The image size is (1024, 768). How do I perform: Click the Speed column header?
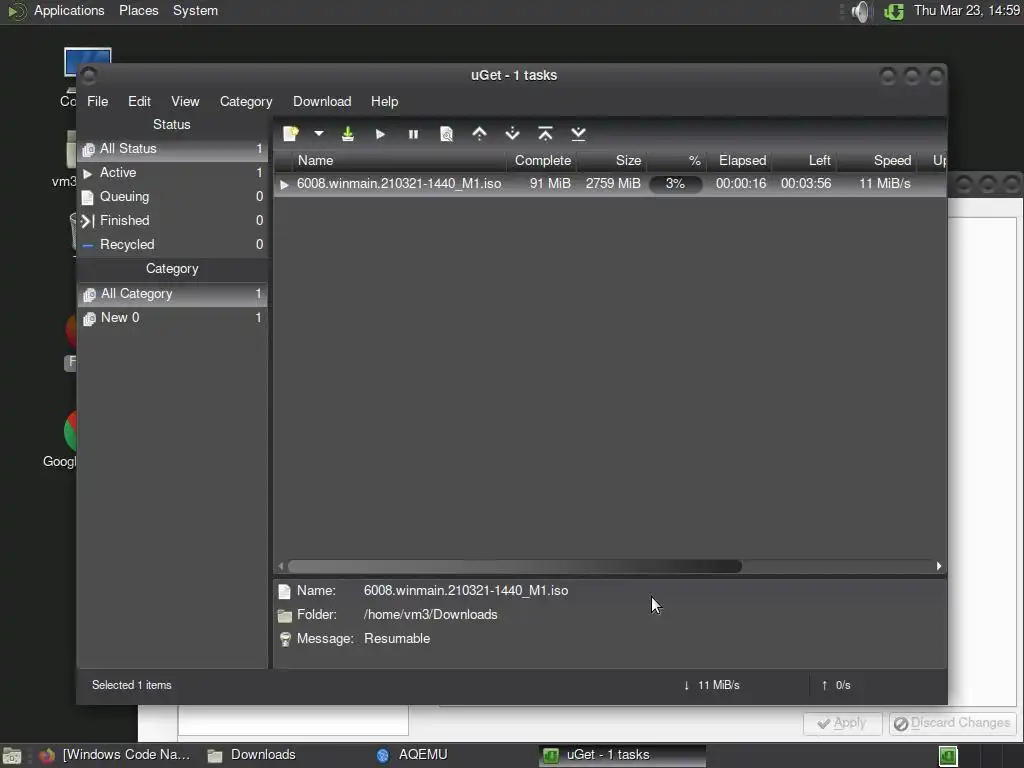[877, 161]
